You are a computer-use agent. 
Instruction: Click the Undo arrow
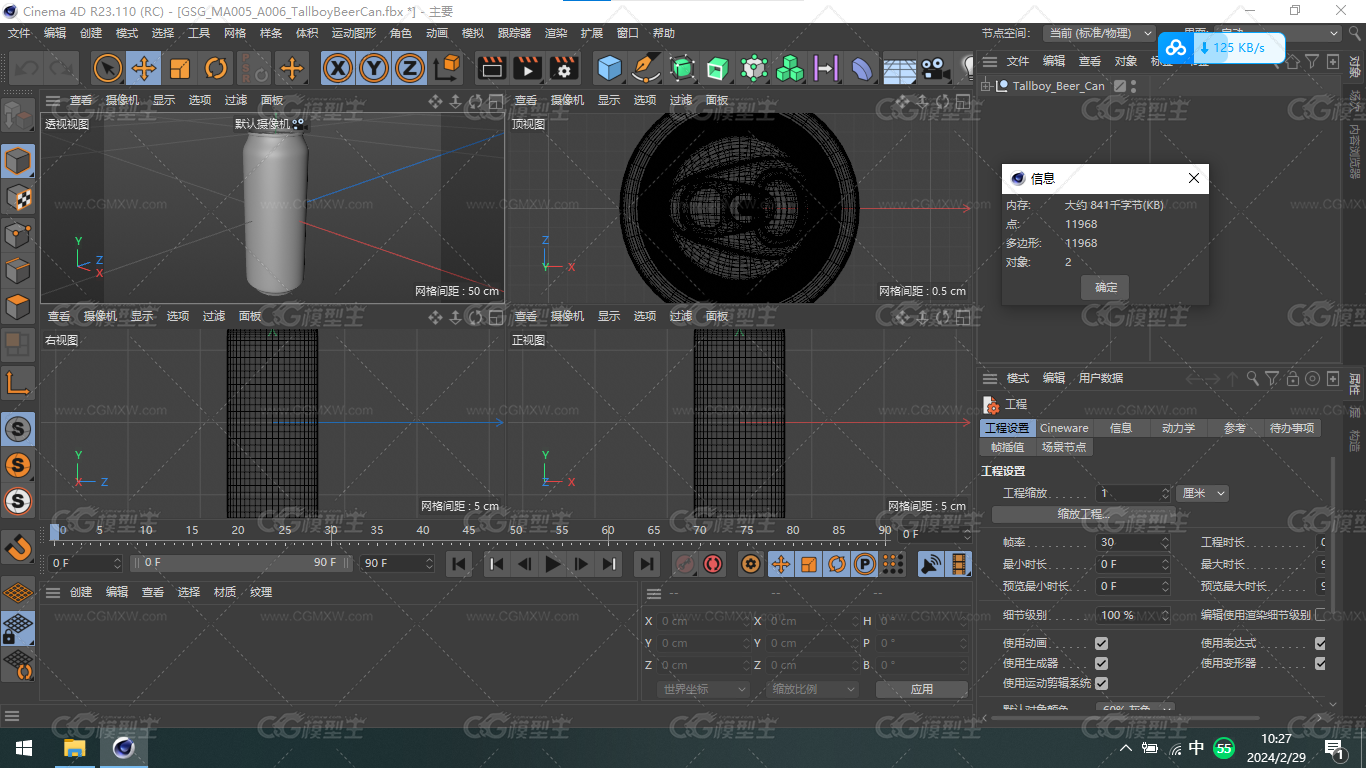pyautogui.click(x=27, y=68)
